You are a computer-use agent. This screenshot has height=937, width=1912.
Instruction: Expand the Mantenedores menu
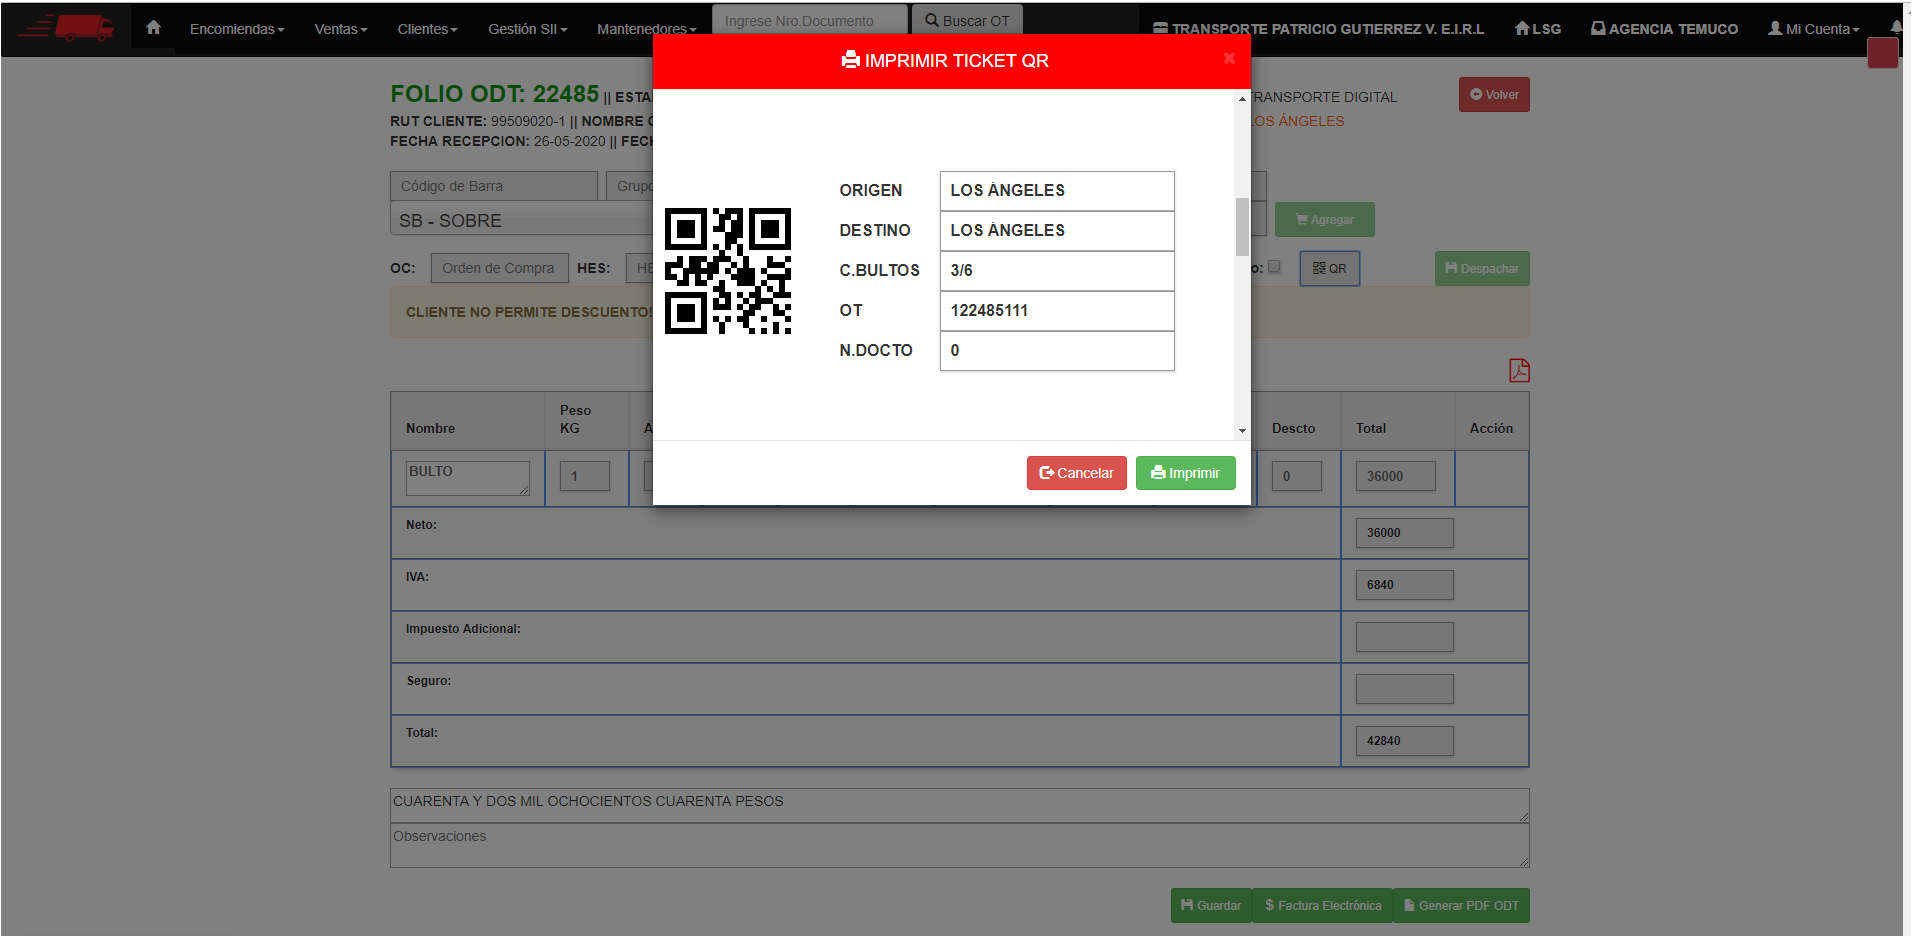(x=646, y=29)
